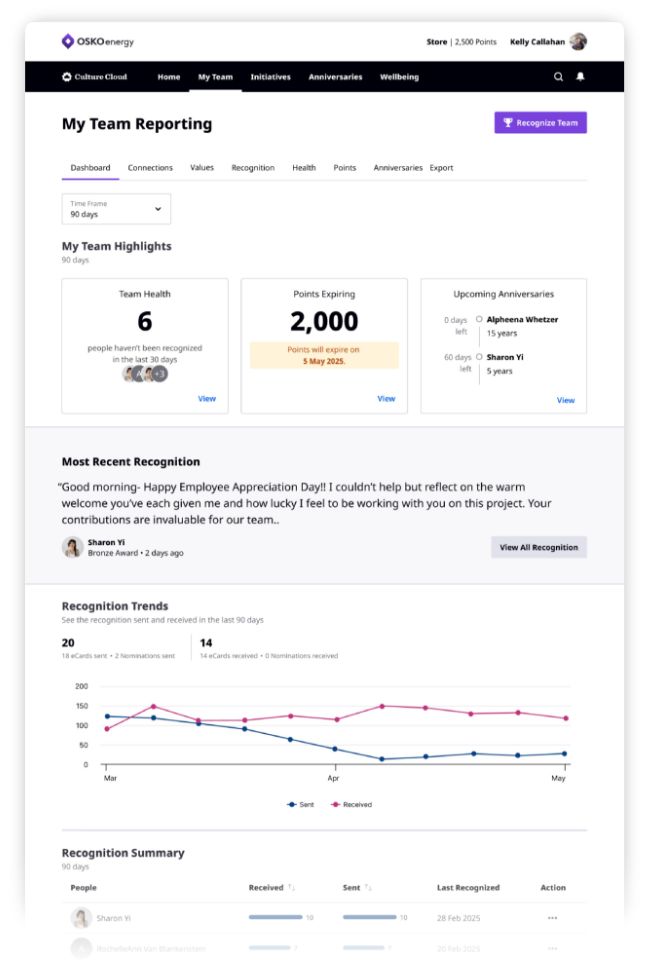Open notifications via the bell icon

(x=581, y=77)
